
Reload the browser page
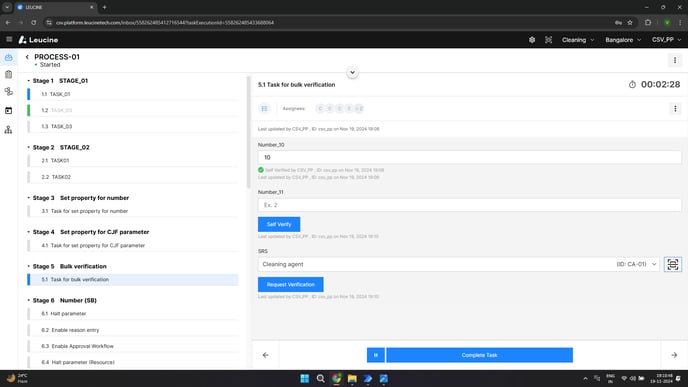coord(34,22)
